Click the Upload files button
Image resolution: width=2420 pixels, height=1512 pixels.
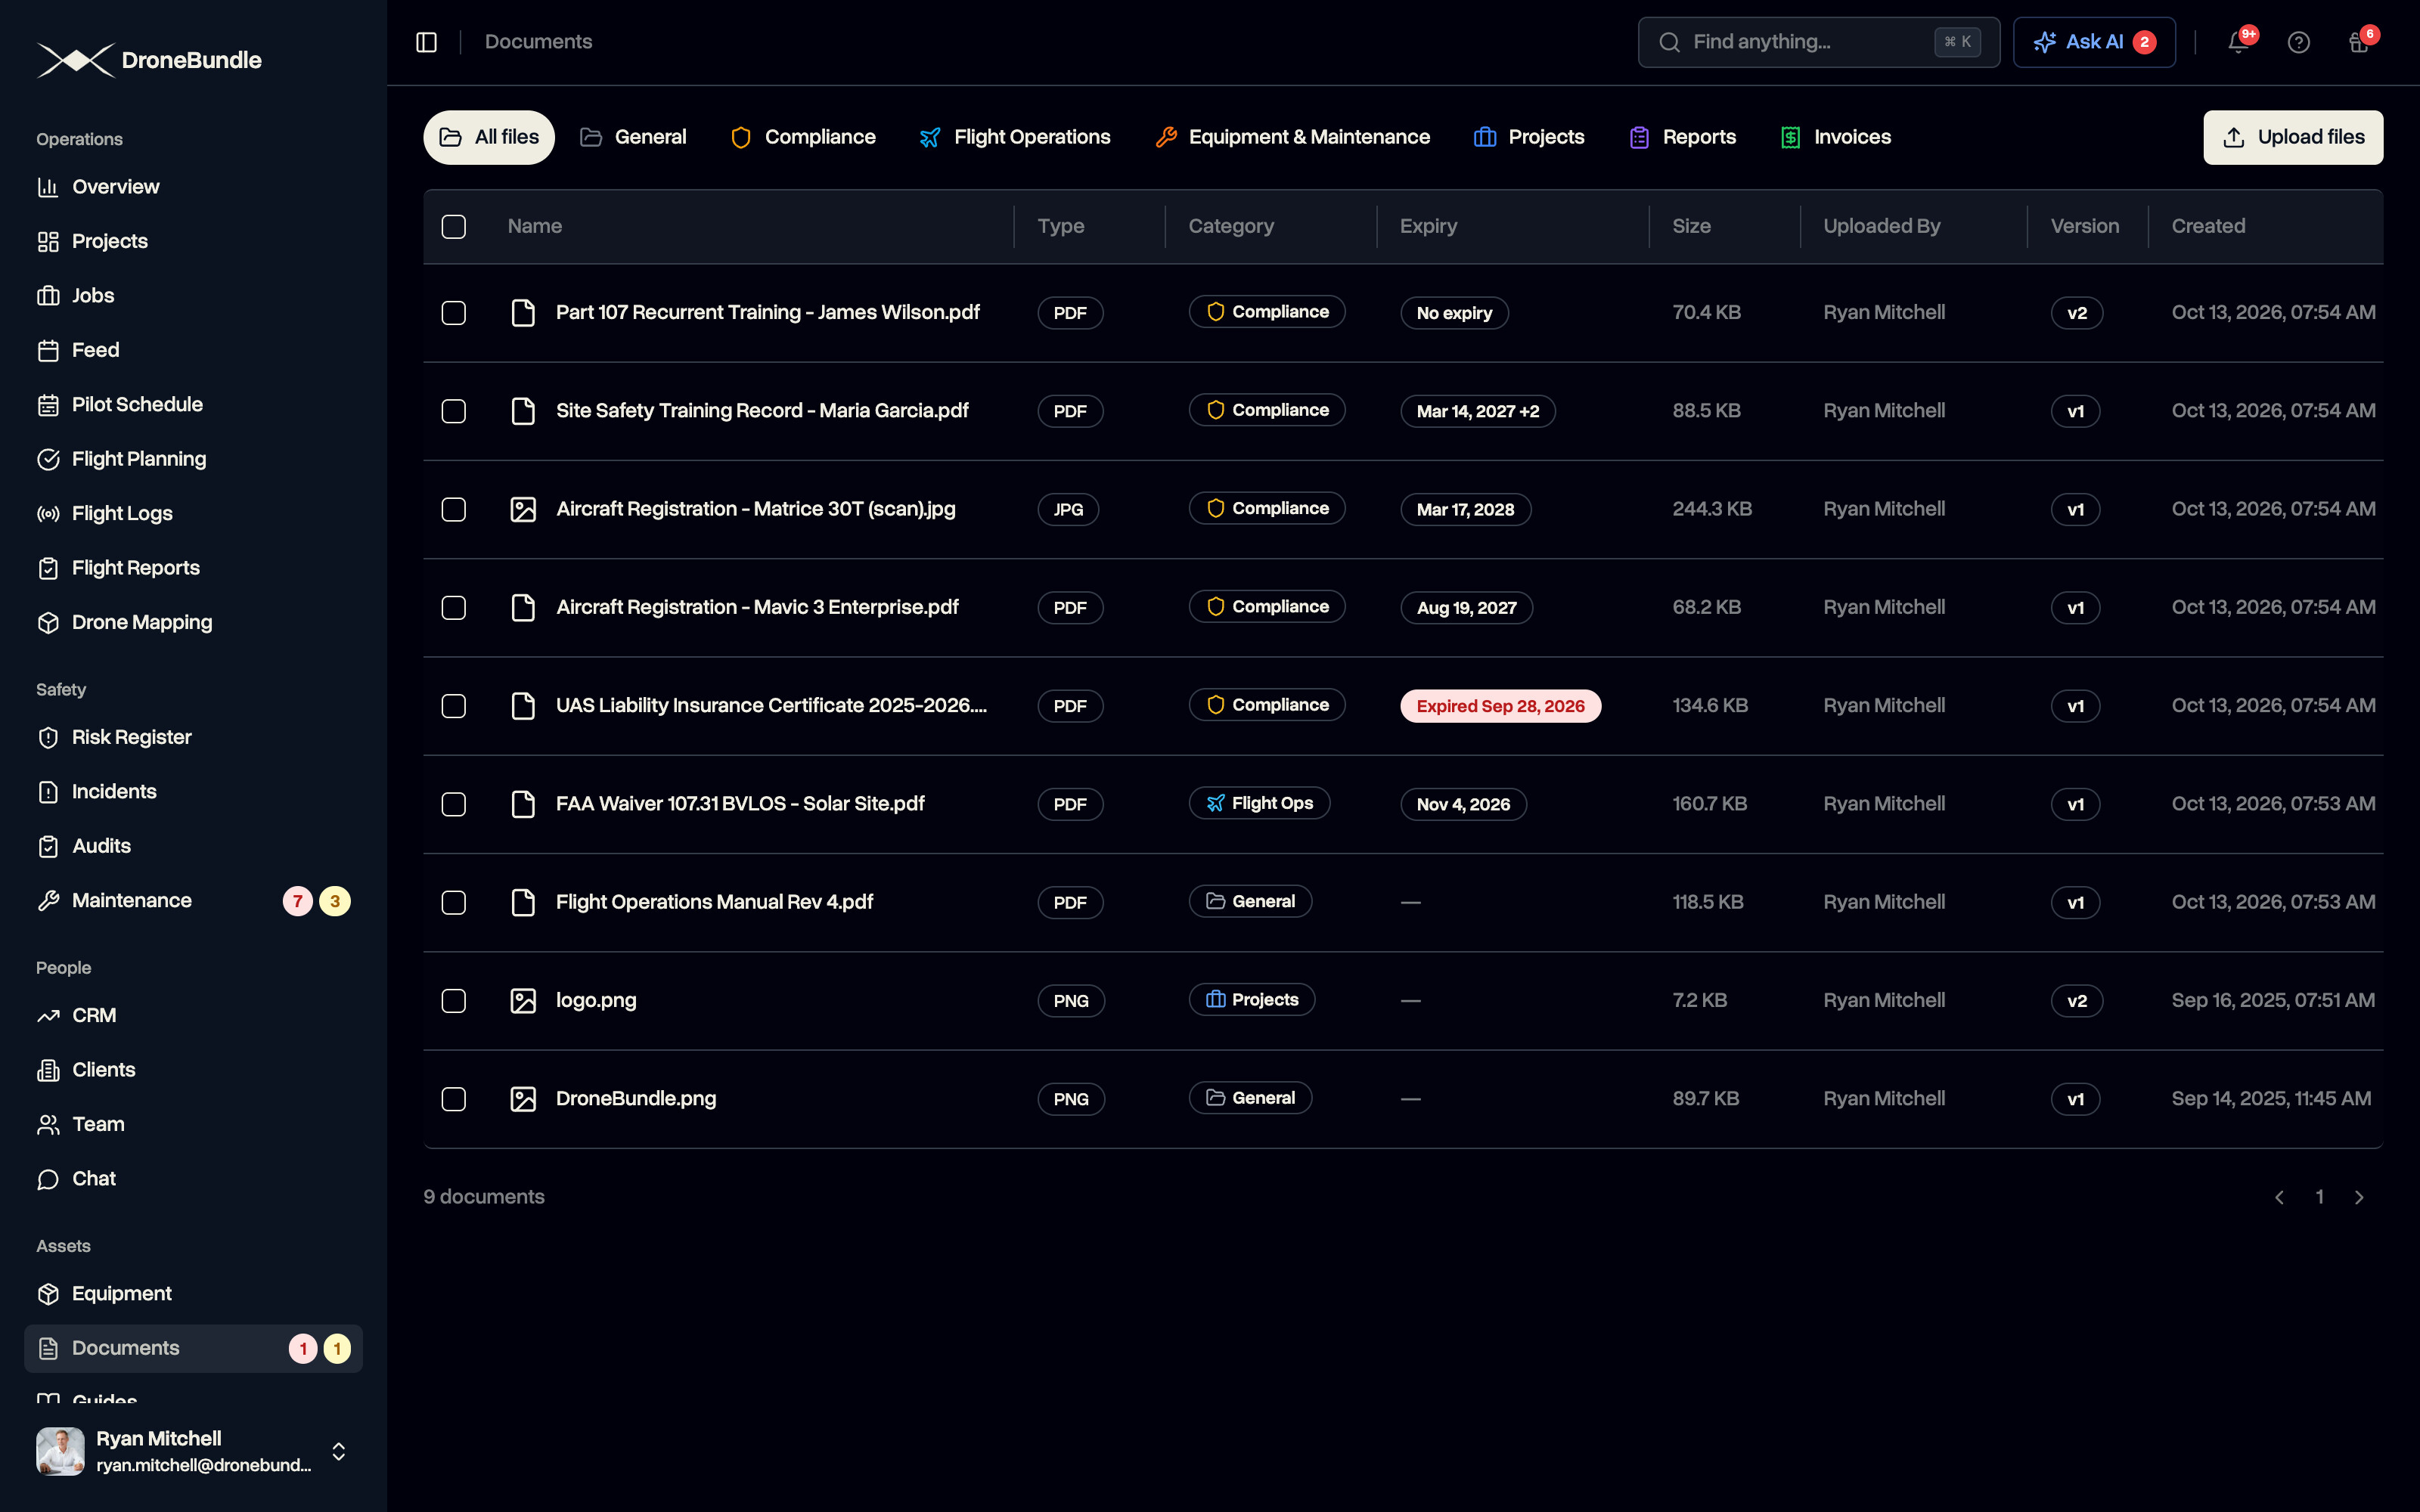(2293, 137)
